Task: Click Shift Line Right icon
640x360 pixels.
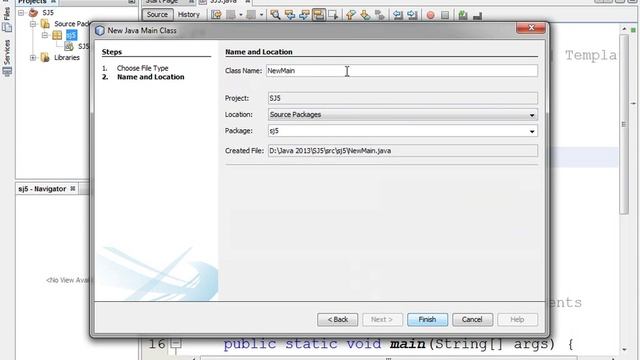Action: pyautogui.click(x=412, y=15)
